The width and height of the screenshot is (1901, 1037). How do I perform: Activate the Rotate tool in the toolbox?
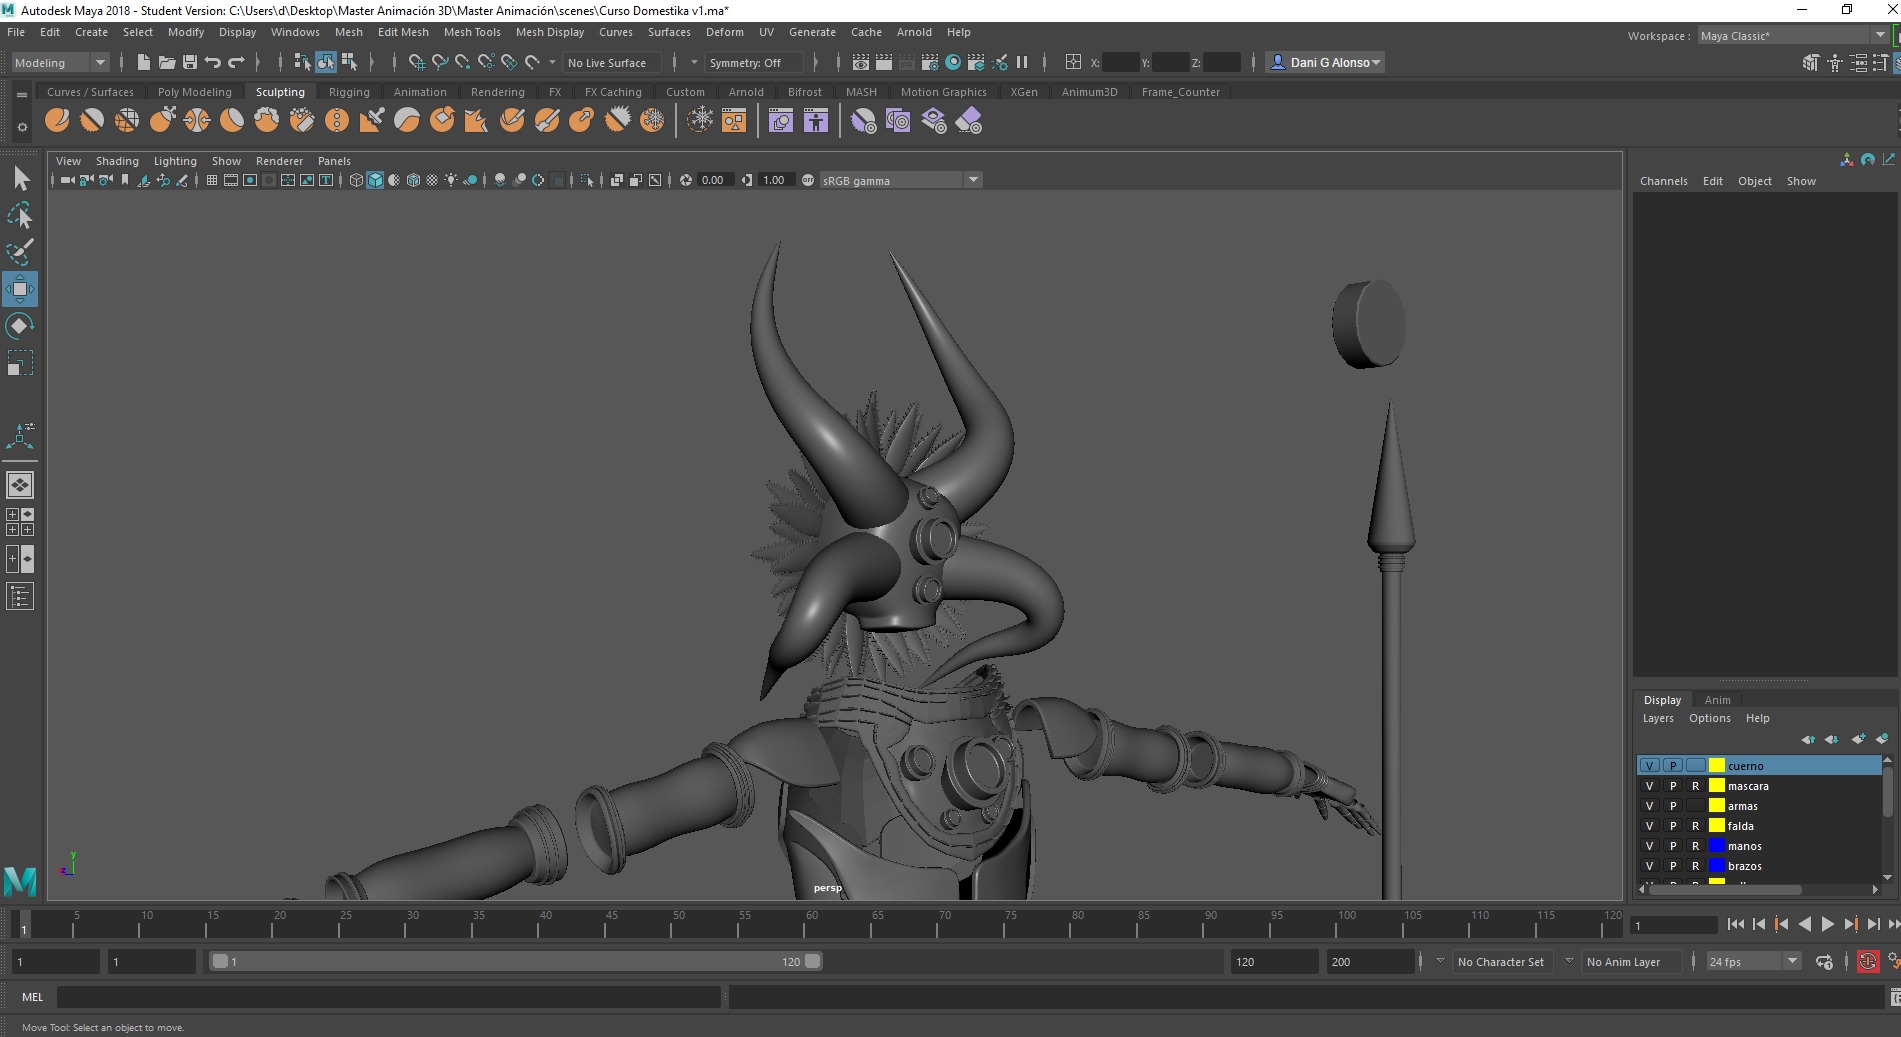pos(20,326)
